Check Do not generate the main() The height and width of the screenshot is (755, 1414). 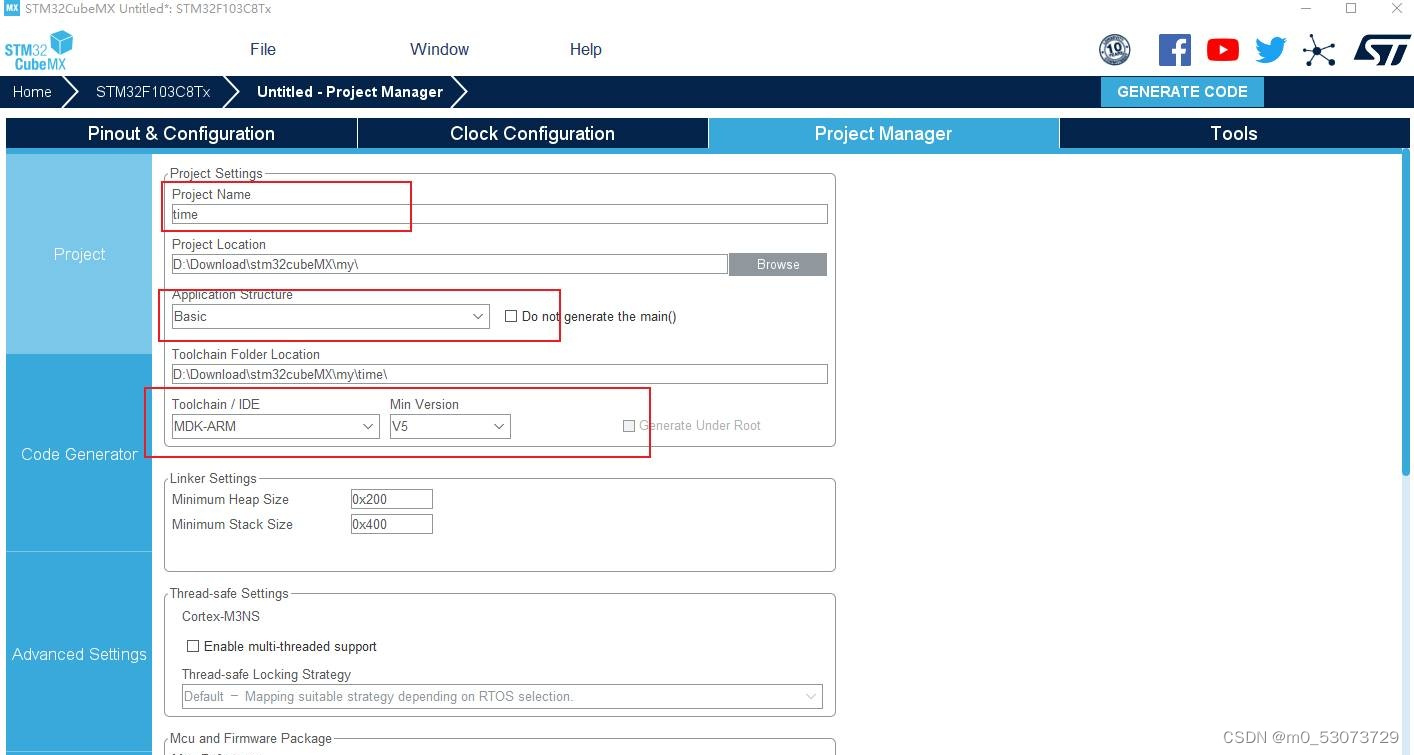(x=511, y=316)
